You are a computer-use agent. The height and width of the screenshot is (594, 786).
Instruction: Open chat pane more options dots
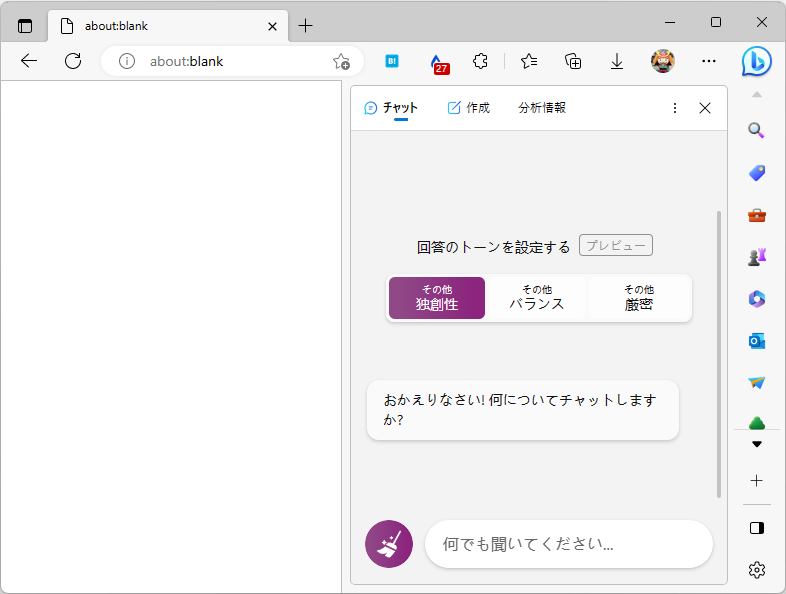(x=675, y=108)
